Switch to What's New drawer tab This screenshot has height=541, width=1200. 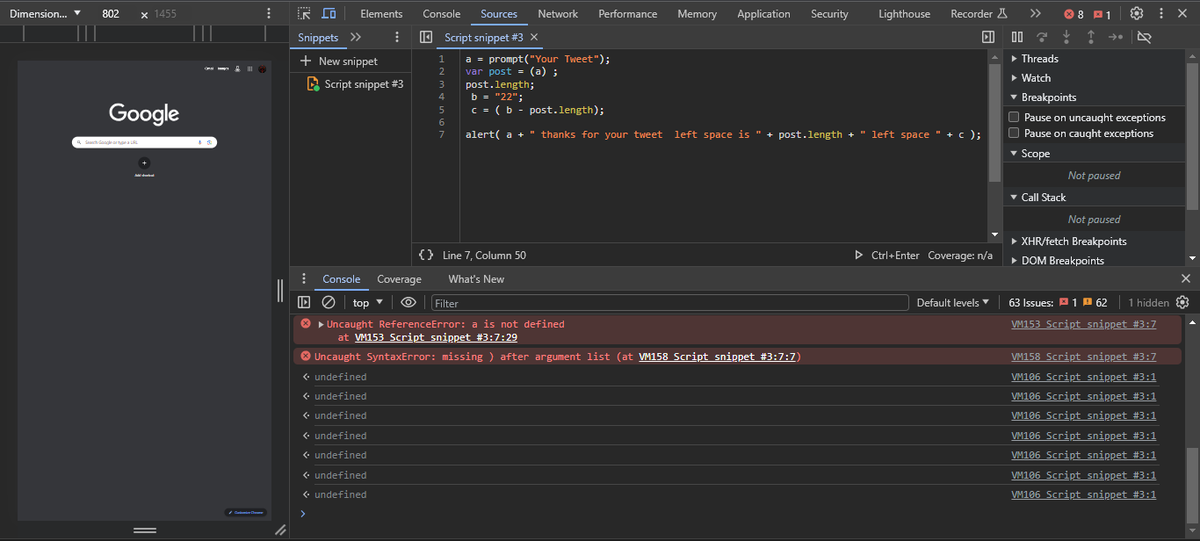point(476,279)
